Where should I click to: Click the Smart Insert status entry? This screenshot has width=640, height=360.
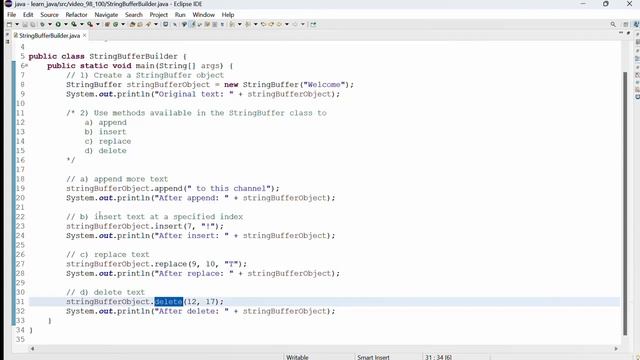373,357
